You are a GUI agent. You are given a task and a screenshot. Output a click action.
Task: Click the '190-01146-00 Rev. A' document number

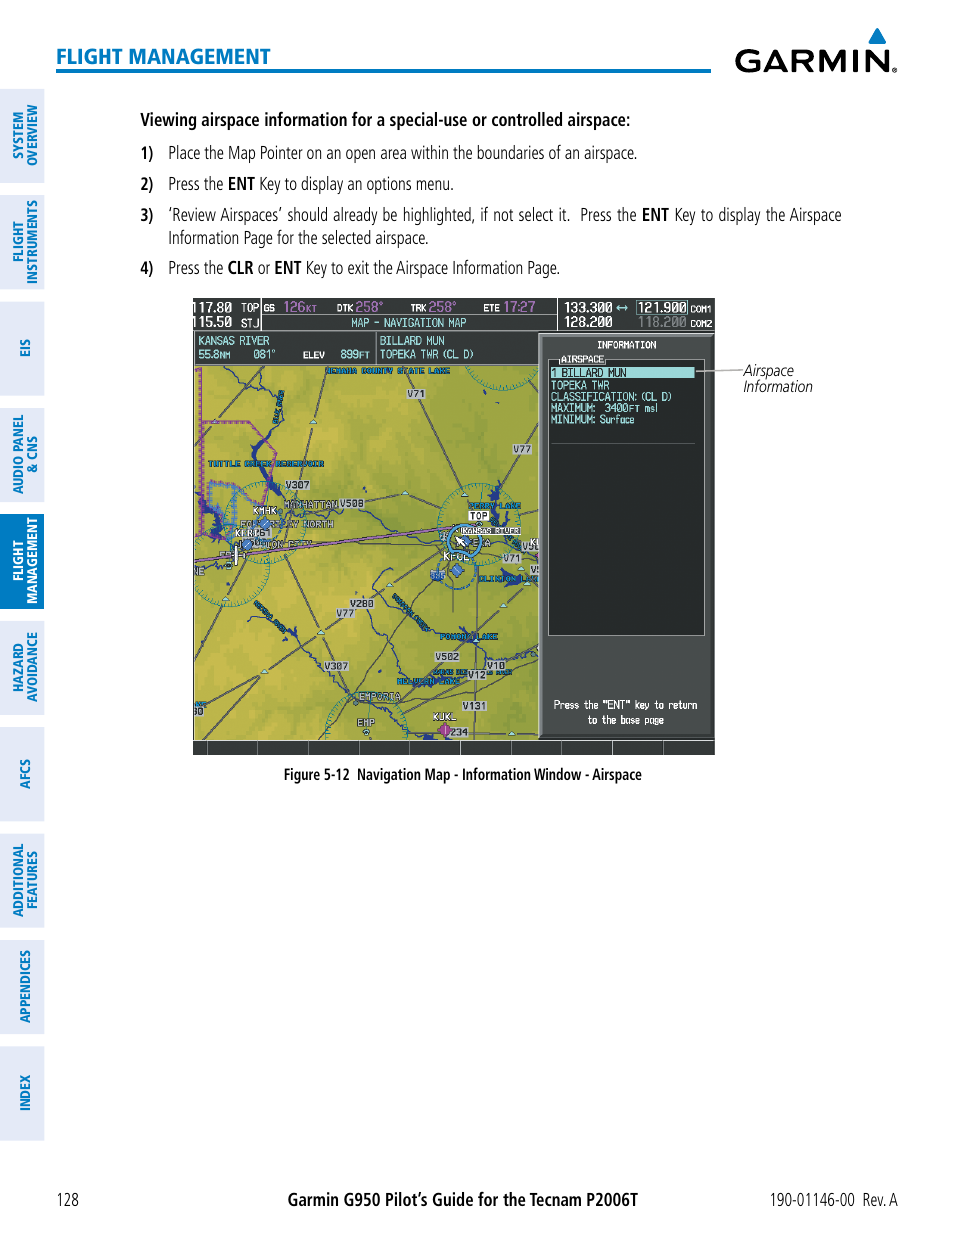834,1200
